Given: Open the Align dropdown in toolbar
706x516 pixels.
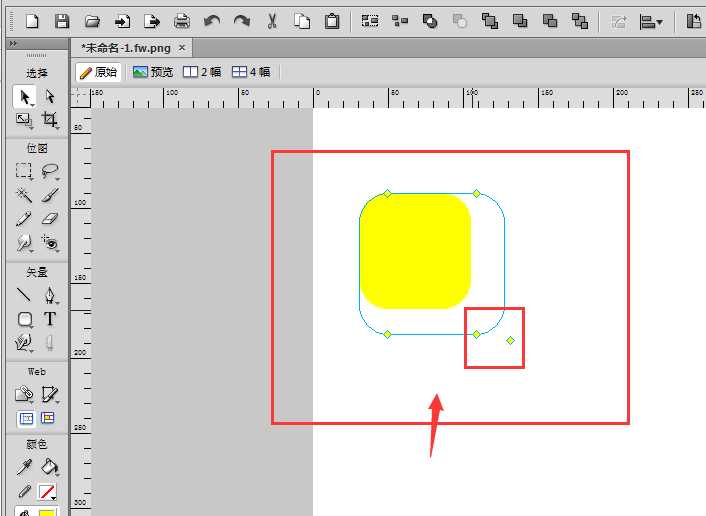Looking at the screenshot, I should tap(652, 20).
